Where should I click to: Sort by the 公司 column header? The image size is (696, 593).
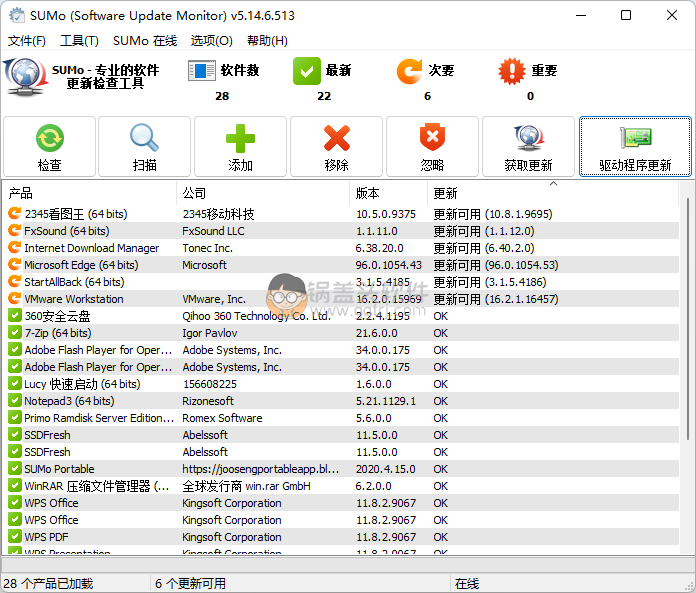[263, 193]
